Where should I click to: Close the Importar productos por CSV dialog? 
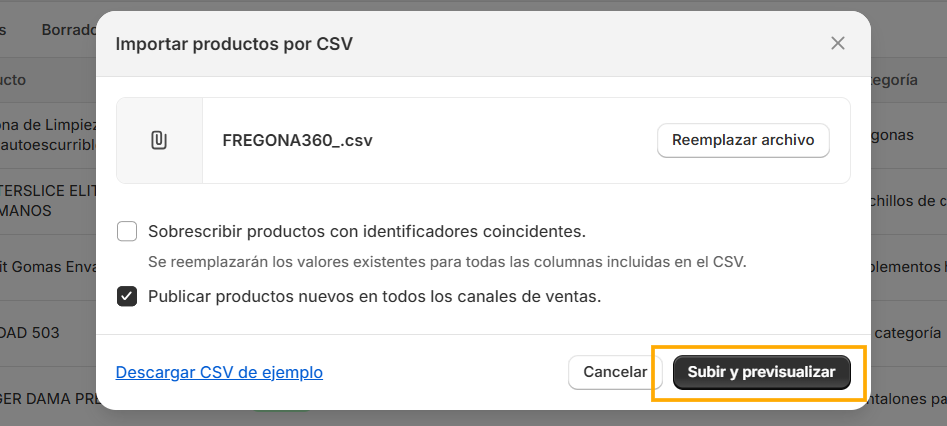pos(837,43)
